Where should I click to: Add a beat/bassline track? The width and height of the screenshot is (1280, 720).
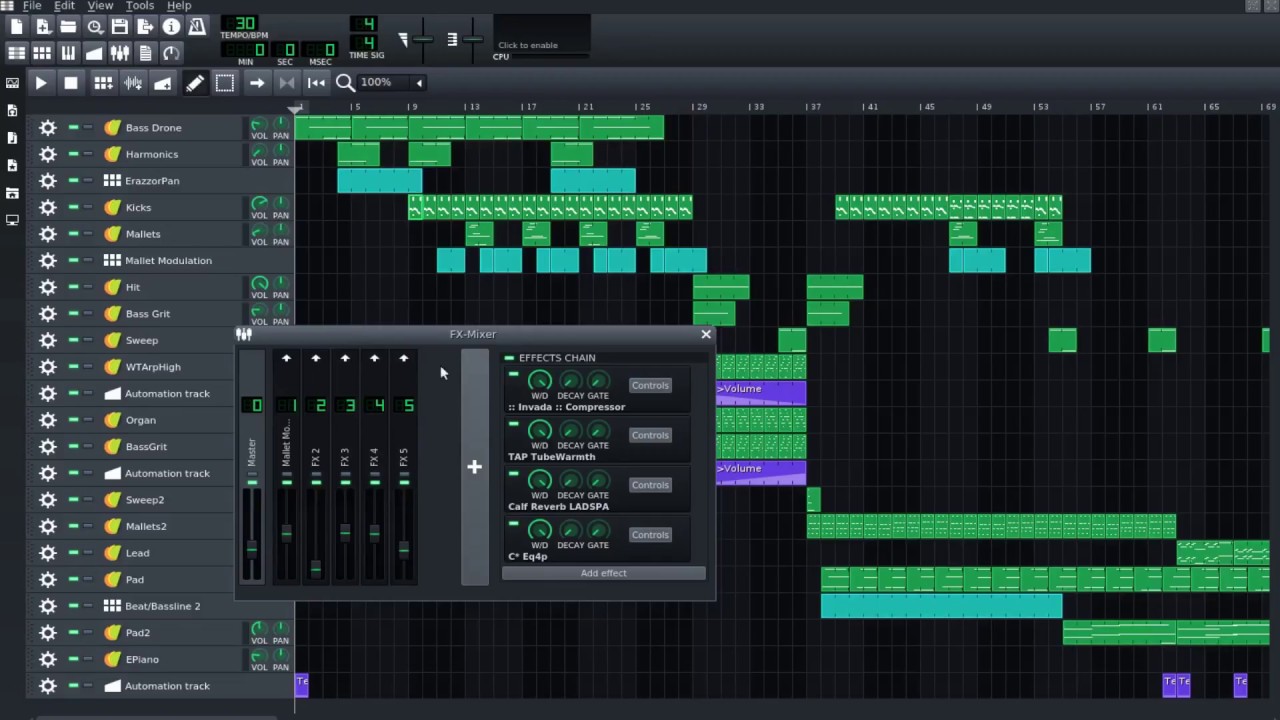click(103, 83)
